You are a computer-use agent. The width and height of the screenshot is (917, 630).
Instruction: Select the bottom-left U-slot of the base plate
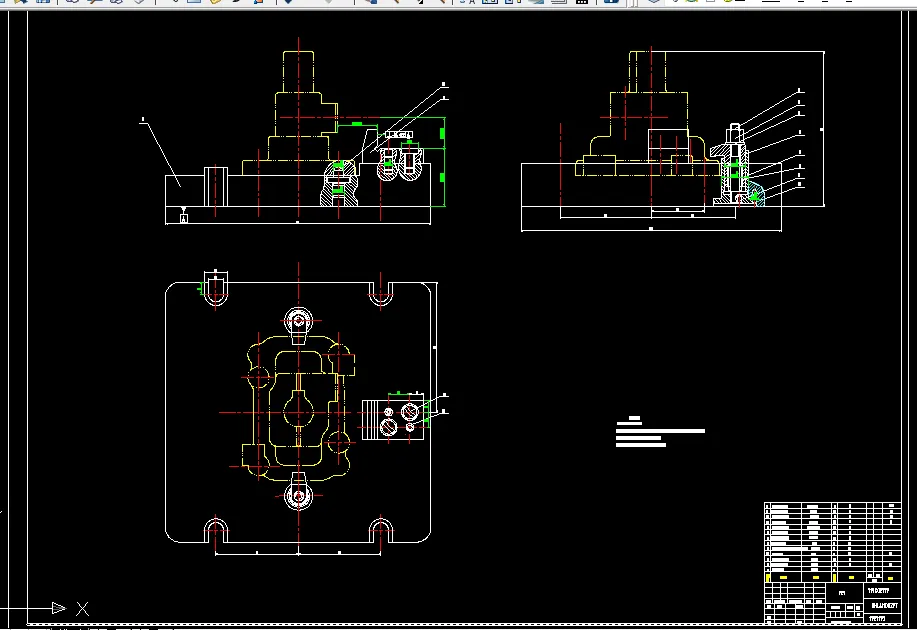coord(216,531)
